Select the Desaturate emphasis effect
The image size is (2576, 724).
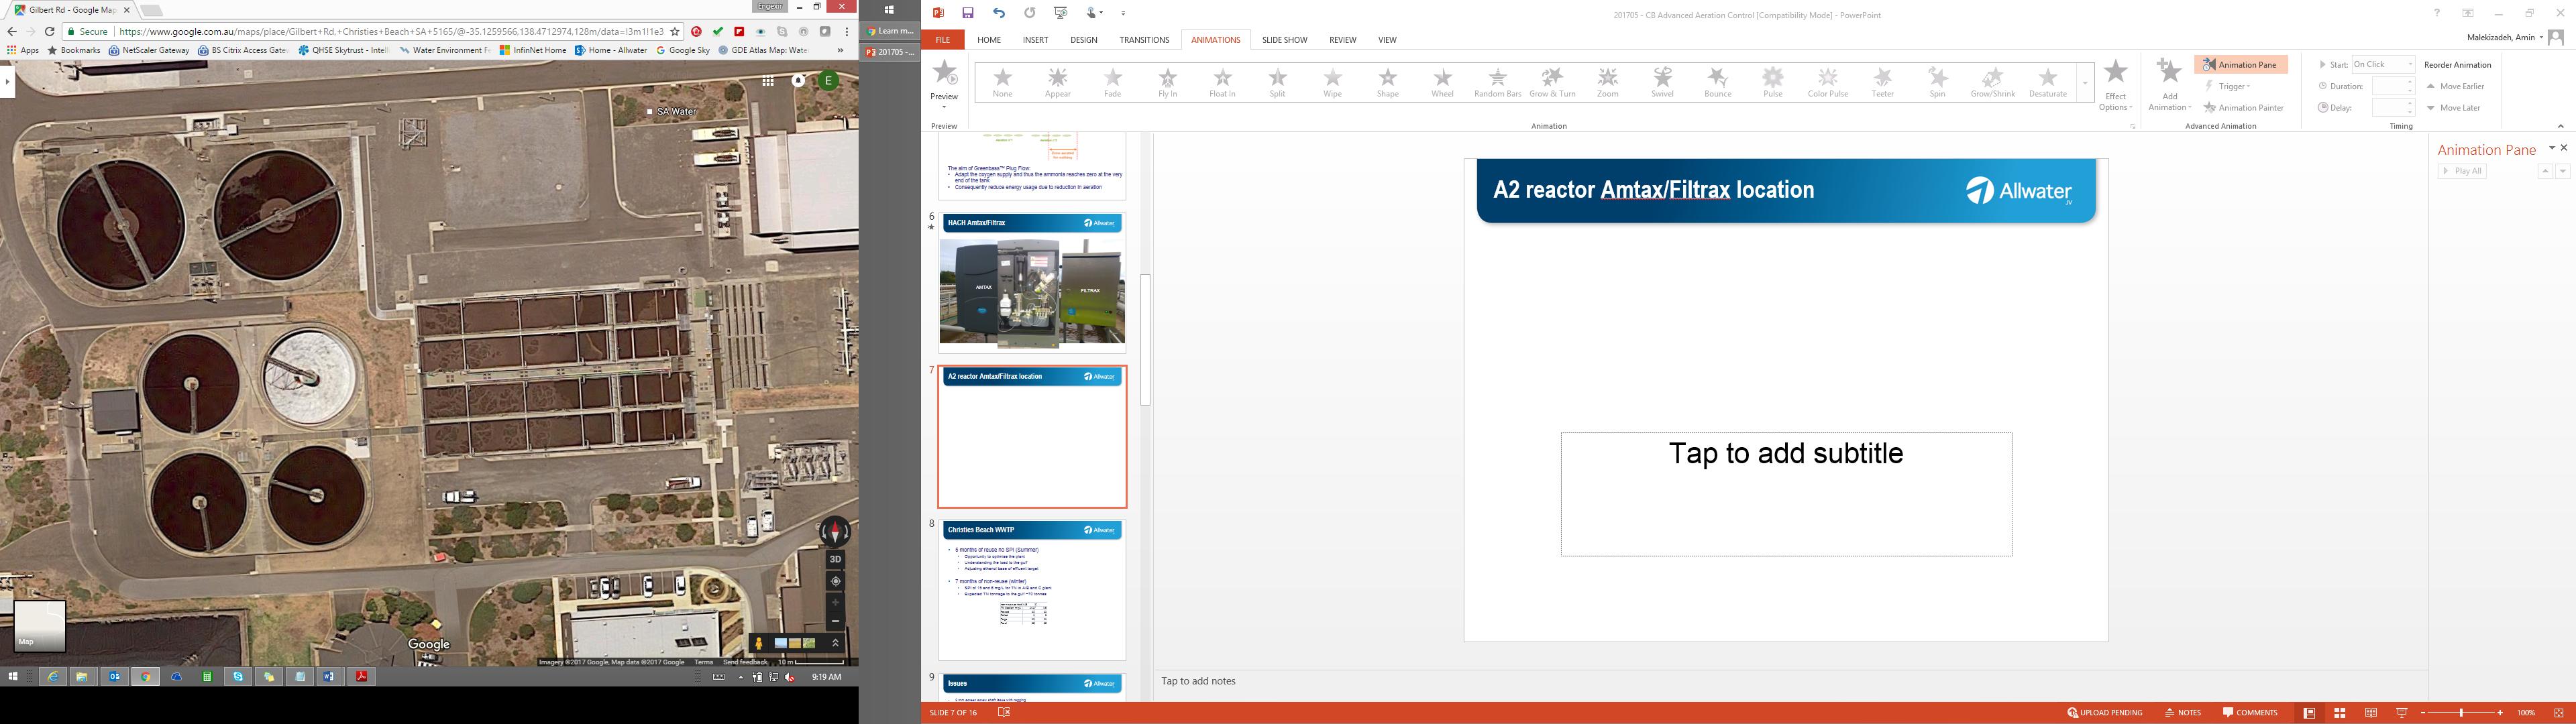(x=2047, y=83)
